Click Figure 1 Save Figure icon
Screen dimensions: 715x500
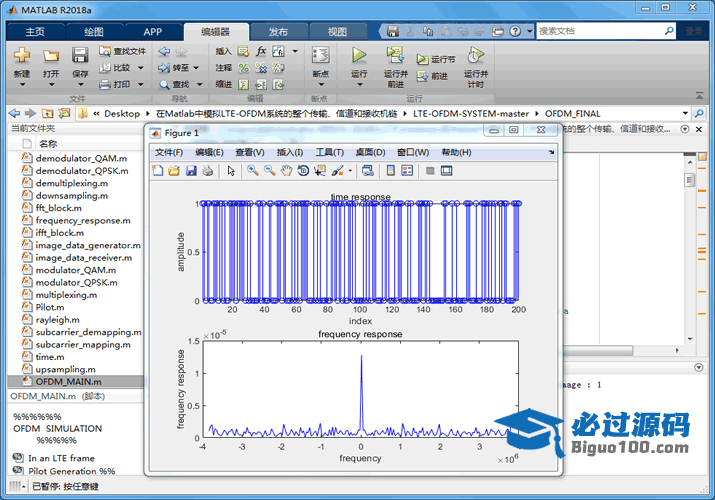[x=191, y=171]
